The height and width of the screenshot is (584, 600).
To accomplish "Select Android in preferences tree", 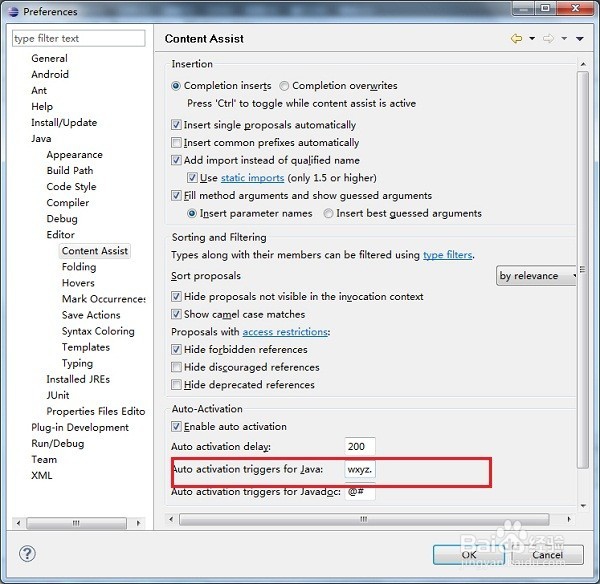I will pos(50,74).
